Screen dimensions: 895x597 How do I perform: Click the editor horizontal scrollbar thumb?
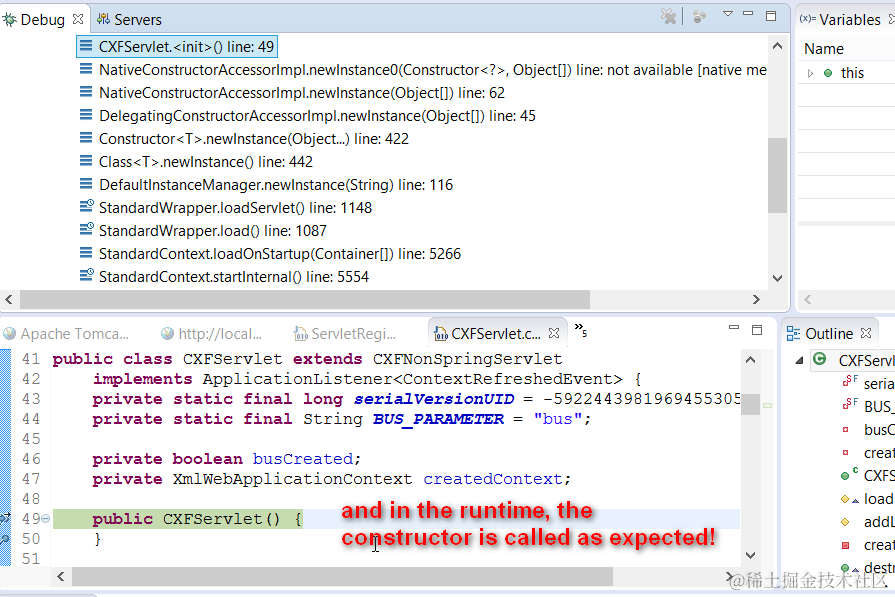(342, 576)
